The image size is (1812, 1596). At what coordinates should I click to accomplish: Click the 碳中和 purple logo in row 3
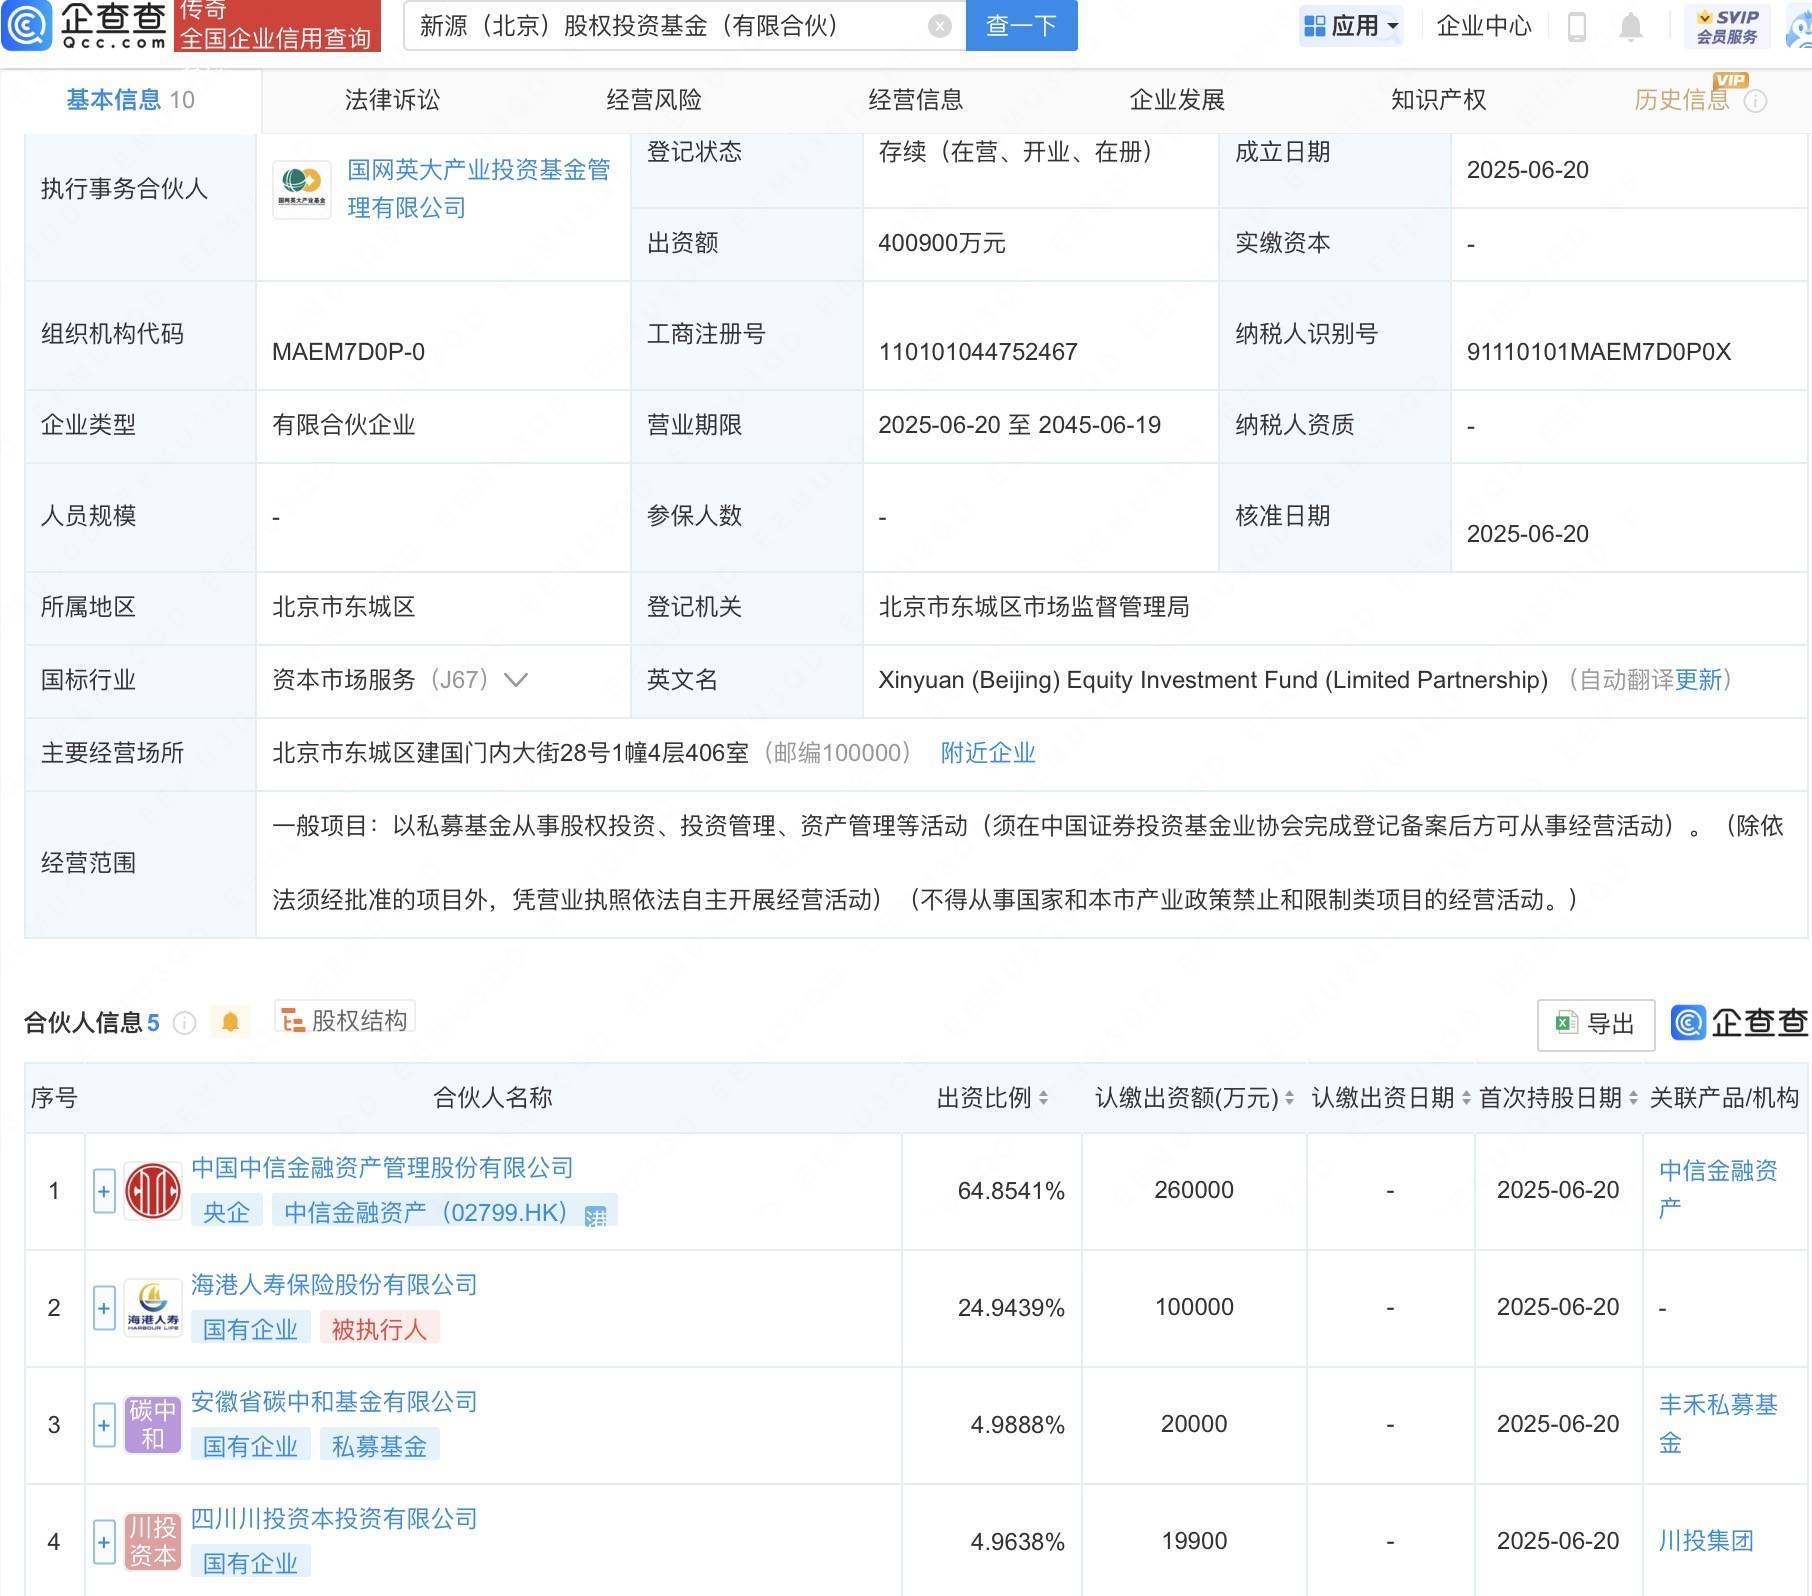[x=153, y=1425]
